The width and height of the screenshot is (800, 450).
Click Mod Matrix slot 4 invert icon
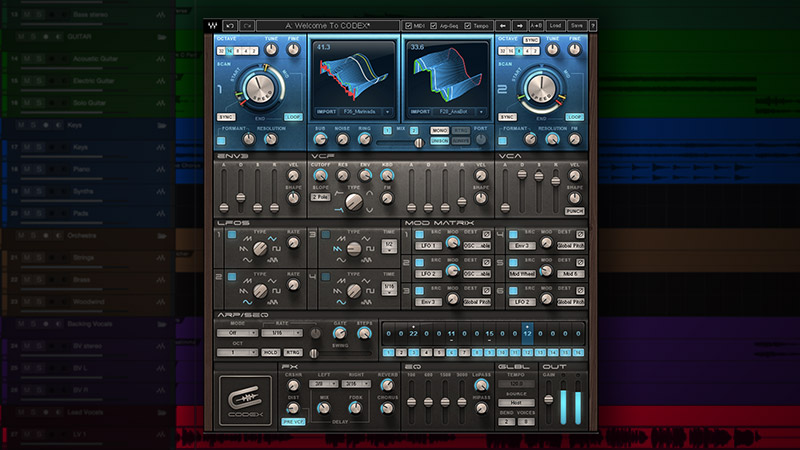point(580,234)
